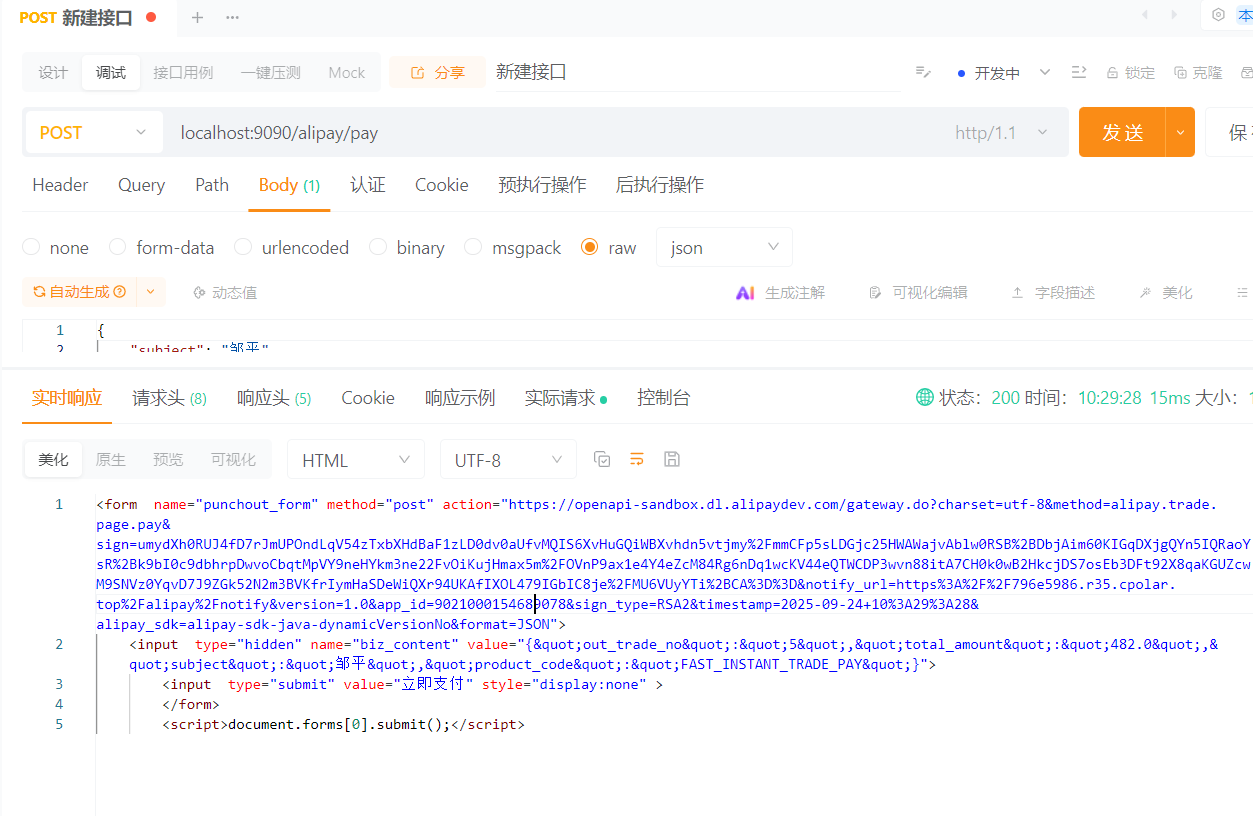This screenshot has width=1253, height=816.
Task: Select the urlencoded radio option
Action: tap(243, 247)
